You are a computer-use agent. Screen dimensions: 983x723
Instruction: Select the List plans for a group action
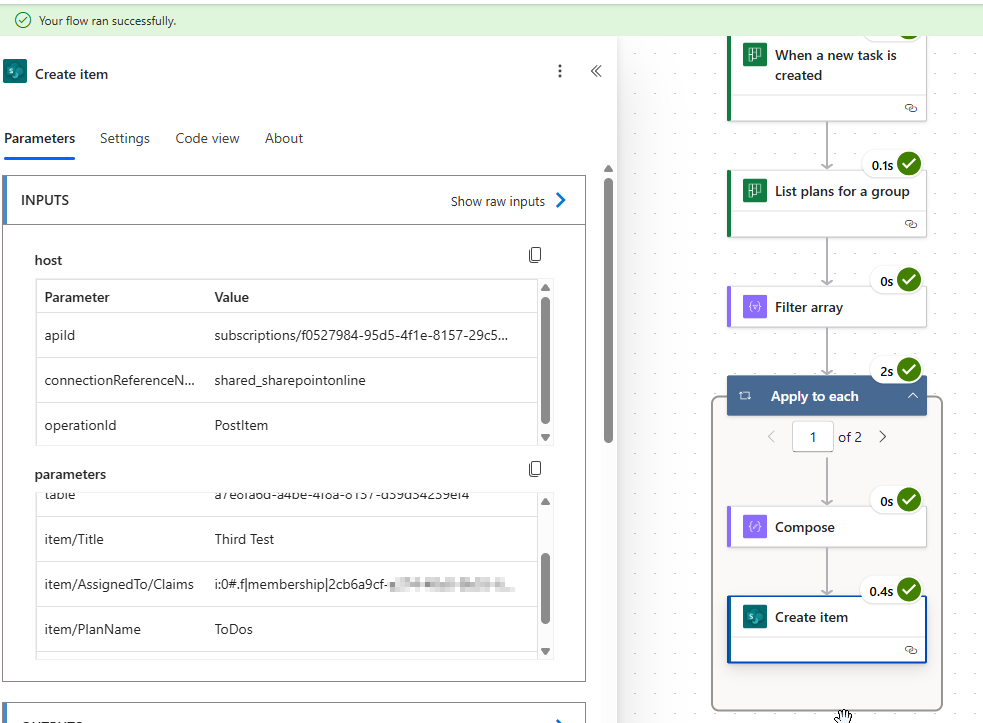point(827,203)
